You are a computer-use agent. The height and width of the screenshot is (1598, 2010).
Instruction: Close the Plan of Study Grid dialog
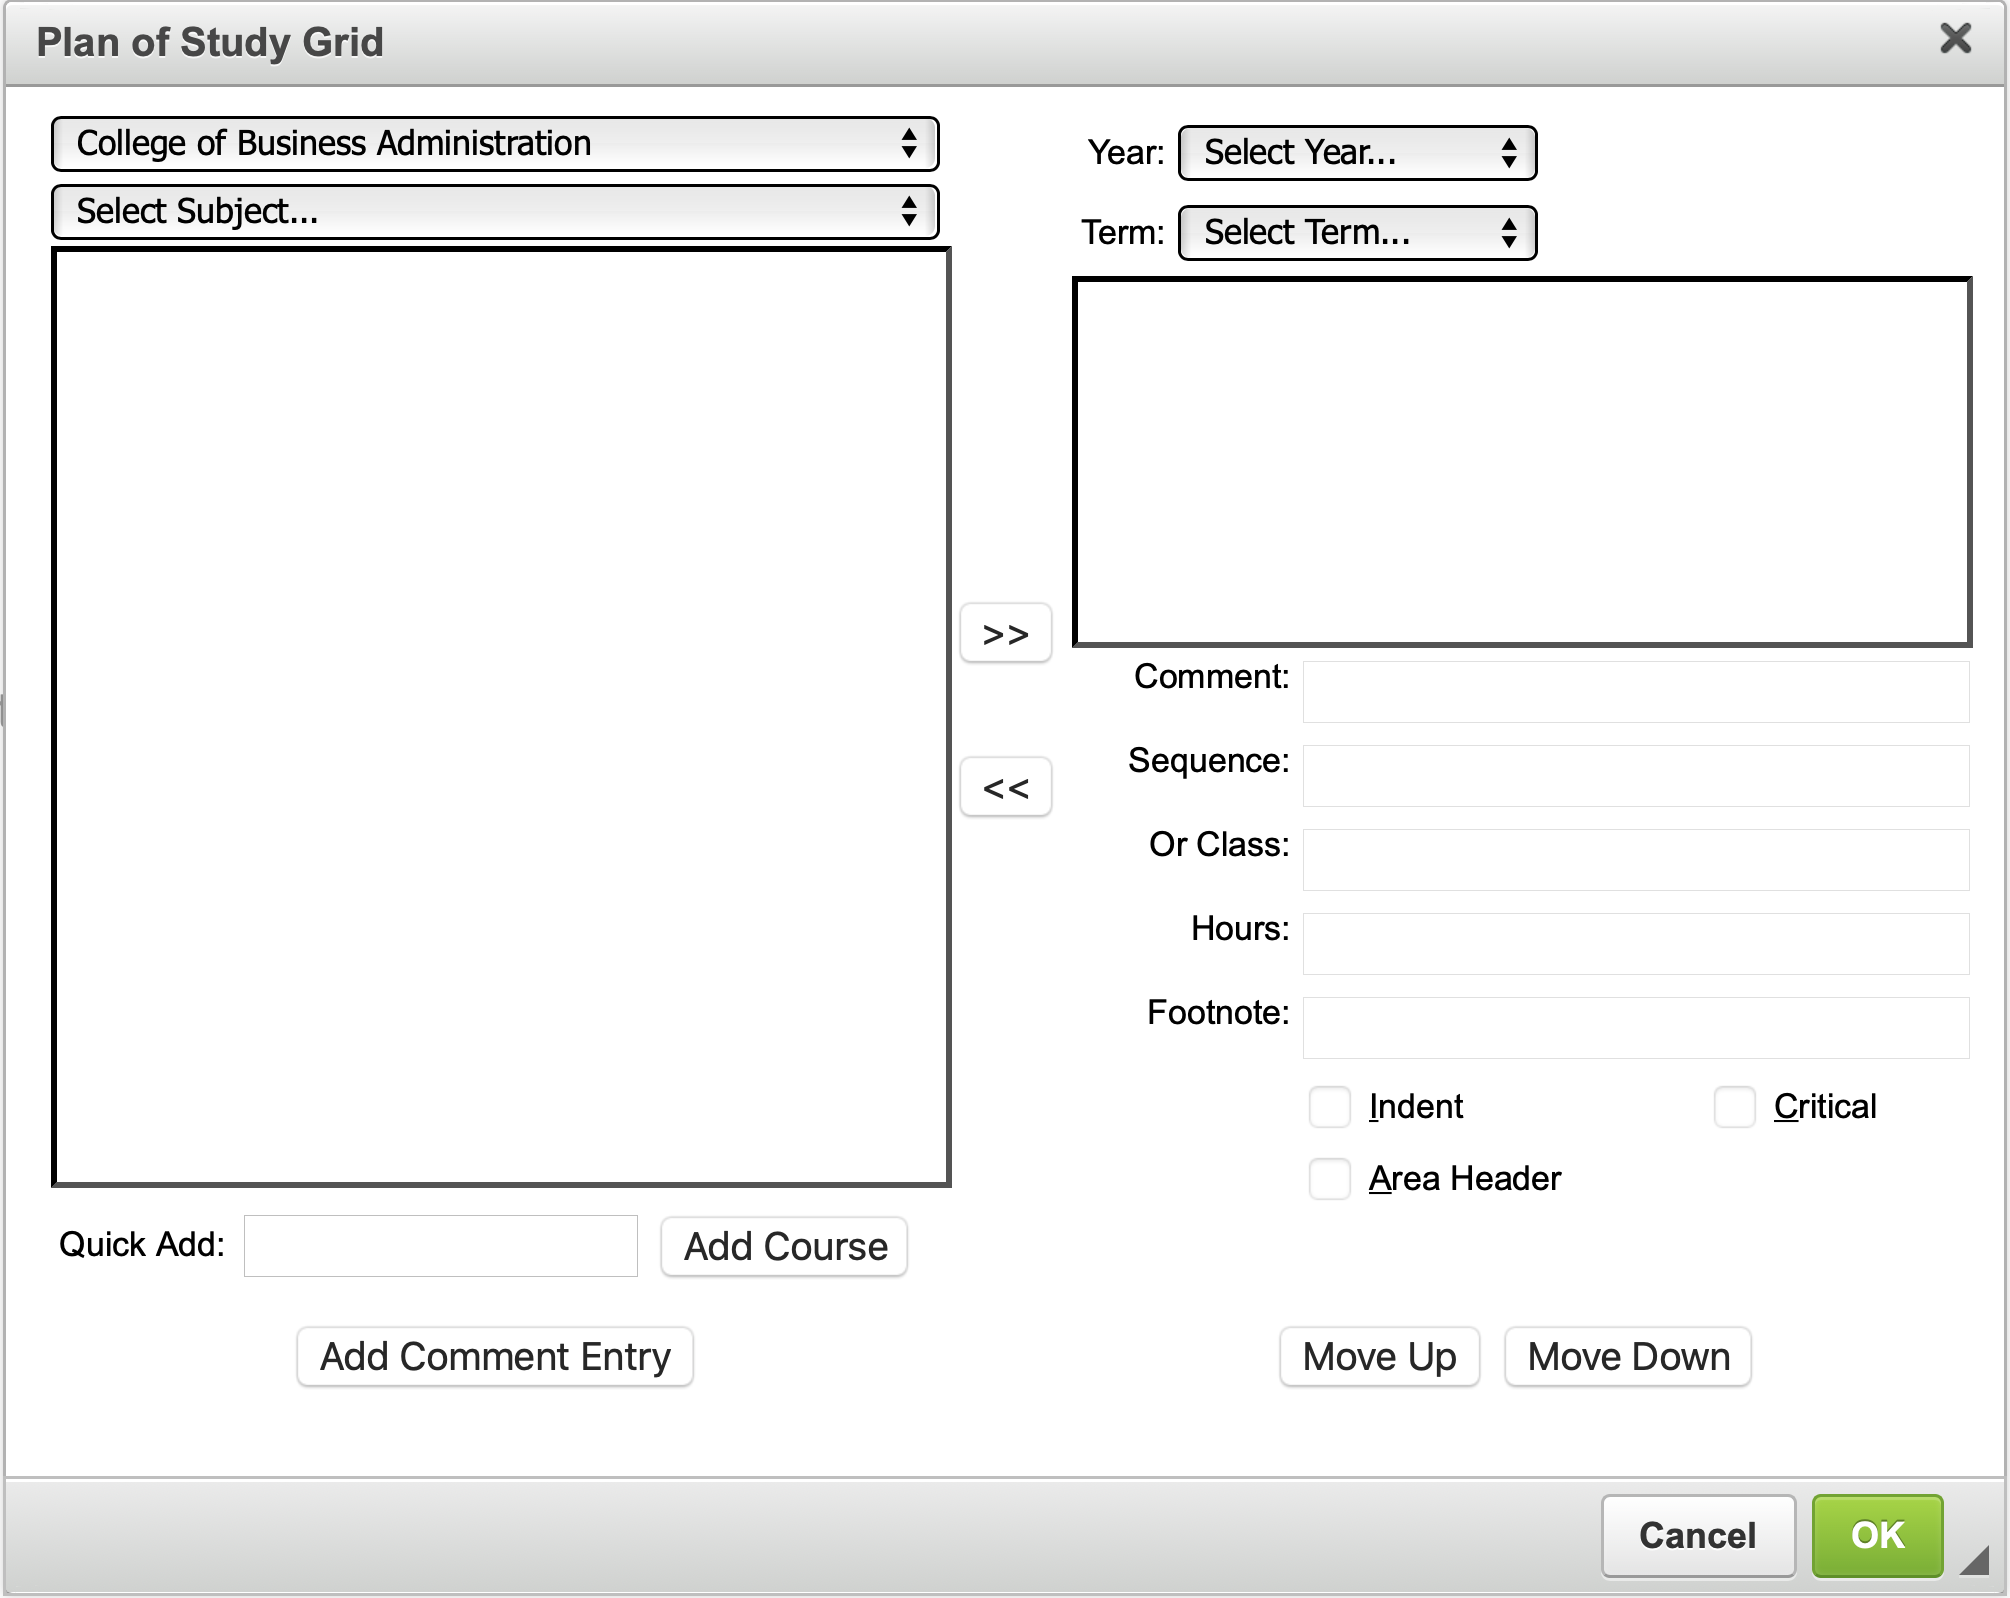pos(1955,39)
